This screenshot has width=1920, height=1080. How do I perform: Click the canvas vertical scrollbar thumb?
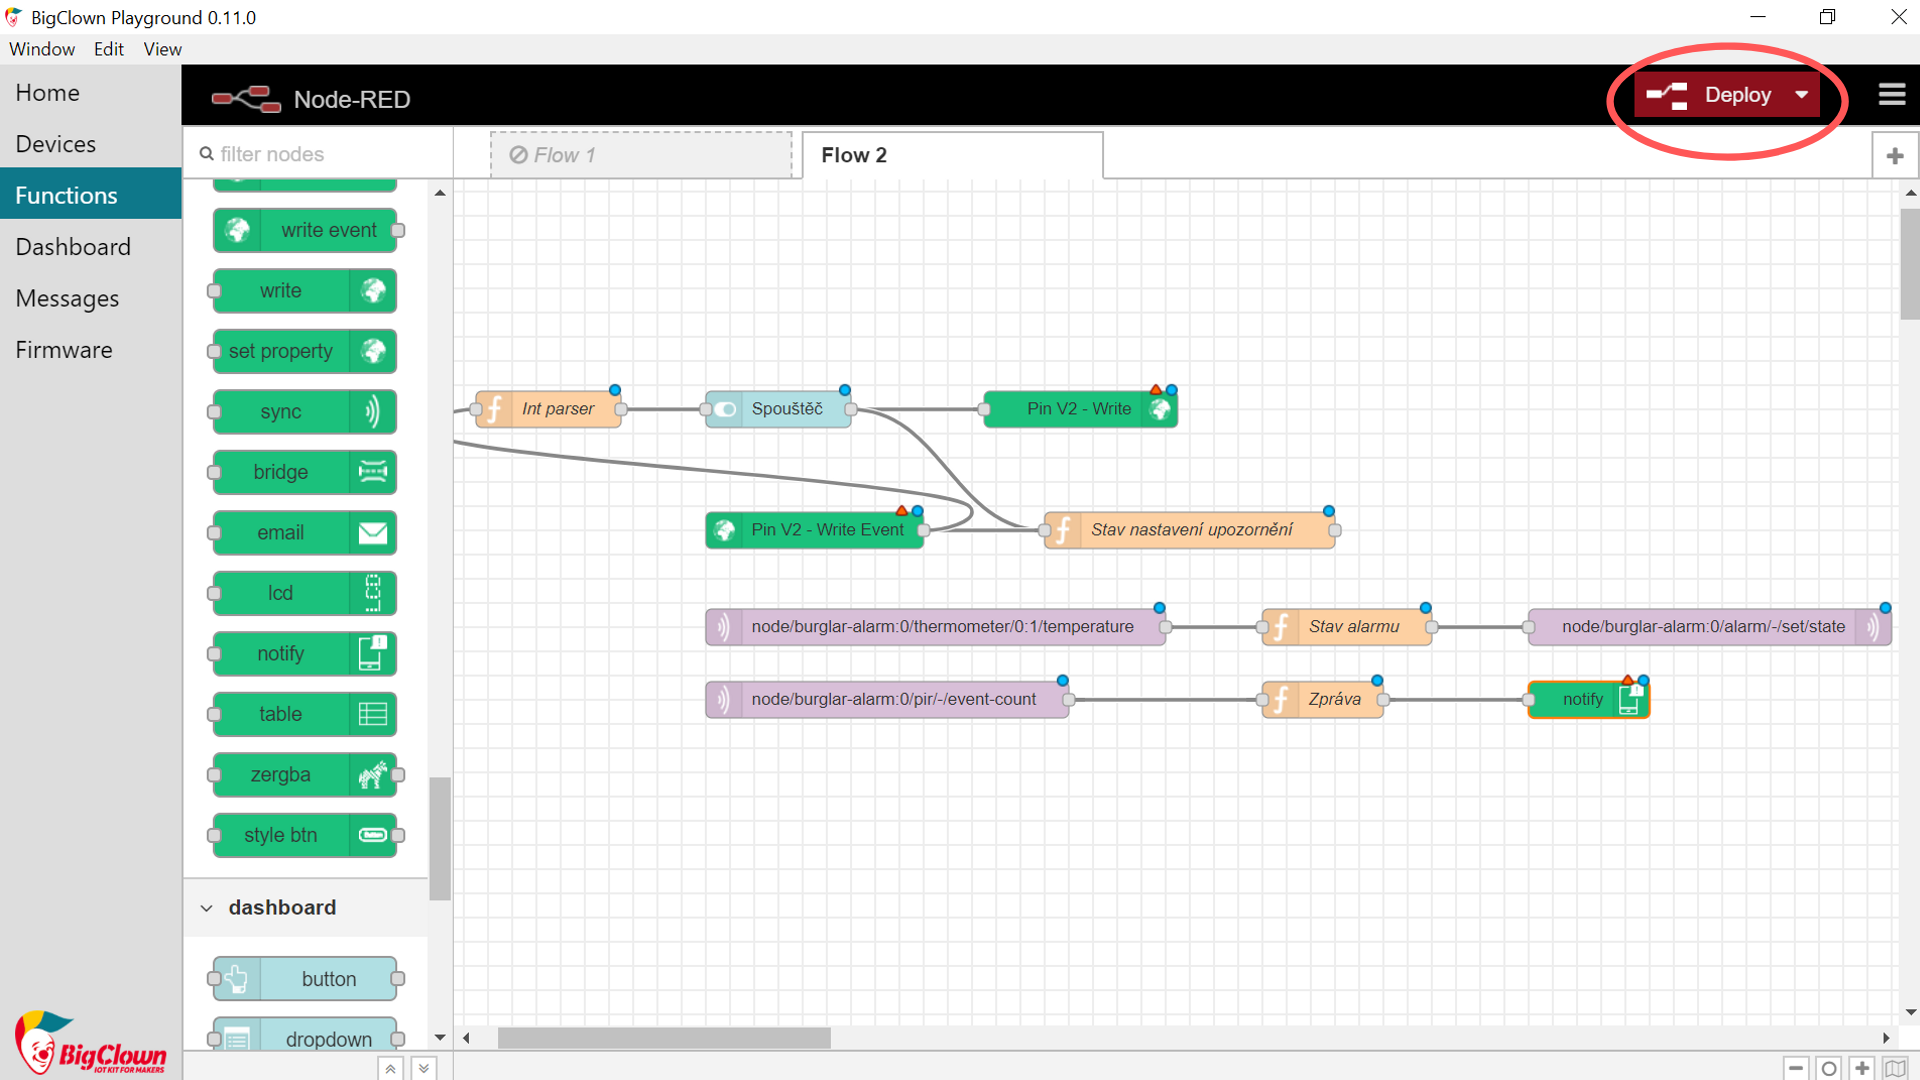[1910, 264]
